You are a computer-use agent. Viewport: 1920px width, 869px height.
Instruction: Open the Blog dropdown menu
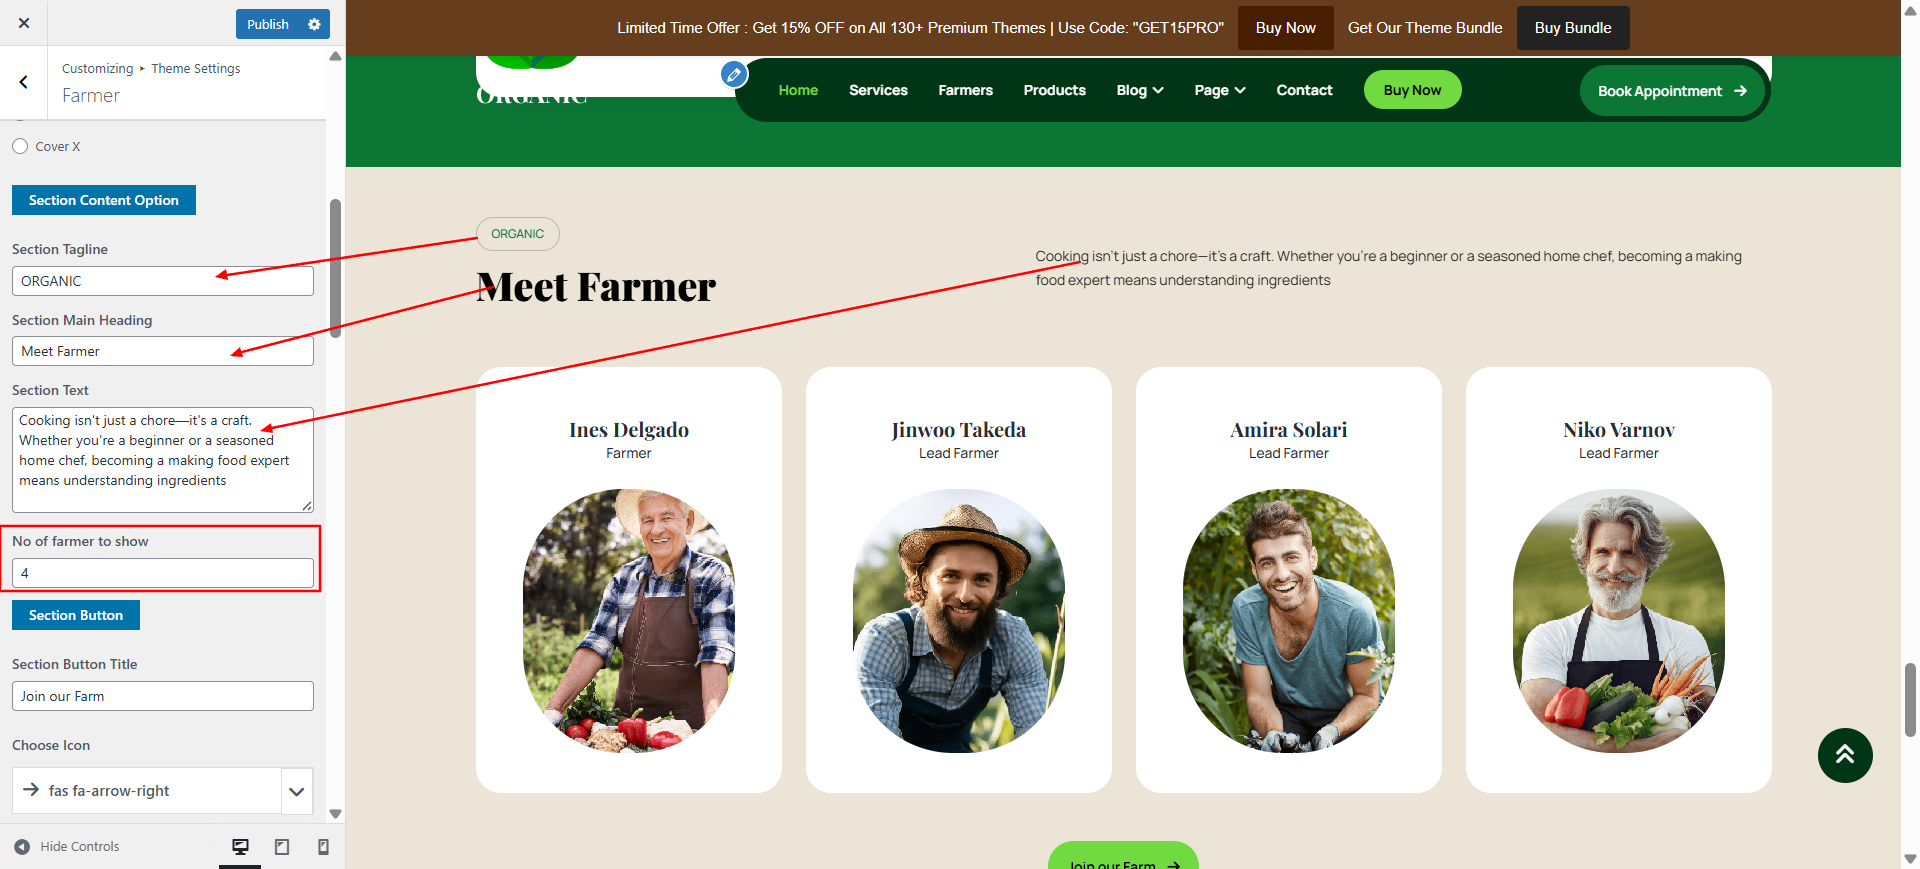[x=1140, y=90]
